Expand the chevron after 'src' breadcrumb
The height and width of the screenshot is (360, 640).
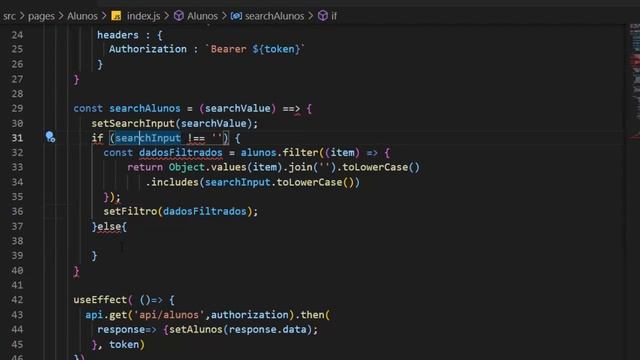click(22, 16)
